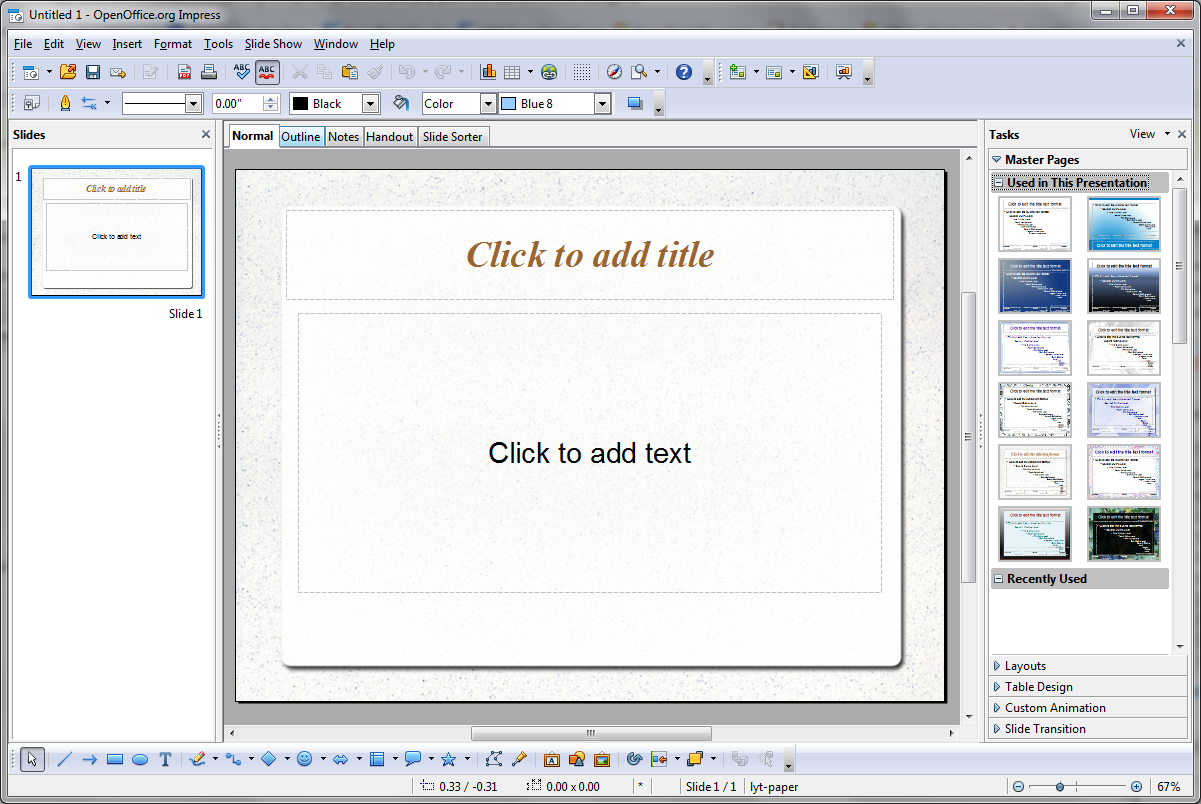Image resolution: width=1201 pixels, height=804 pixels.
Task: Open the line color Black dropdown
Action: [x=370, y=103]
